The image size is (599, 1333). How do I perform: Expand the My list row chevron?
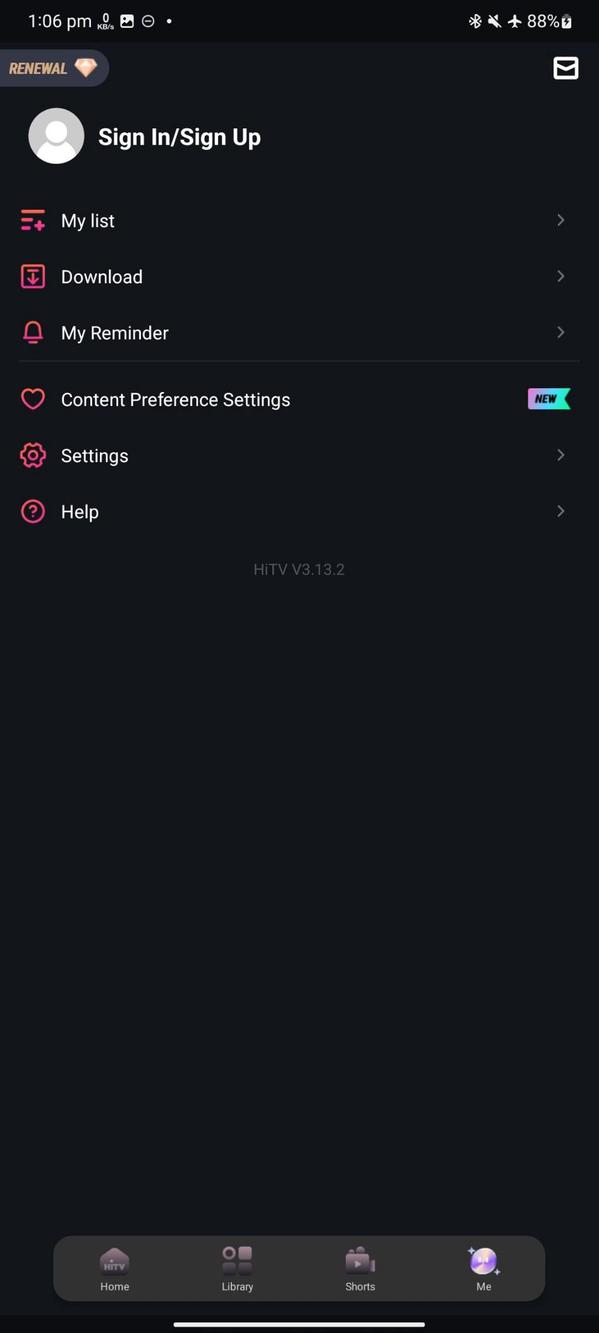[x=560, y=220]
